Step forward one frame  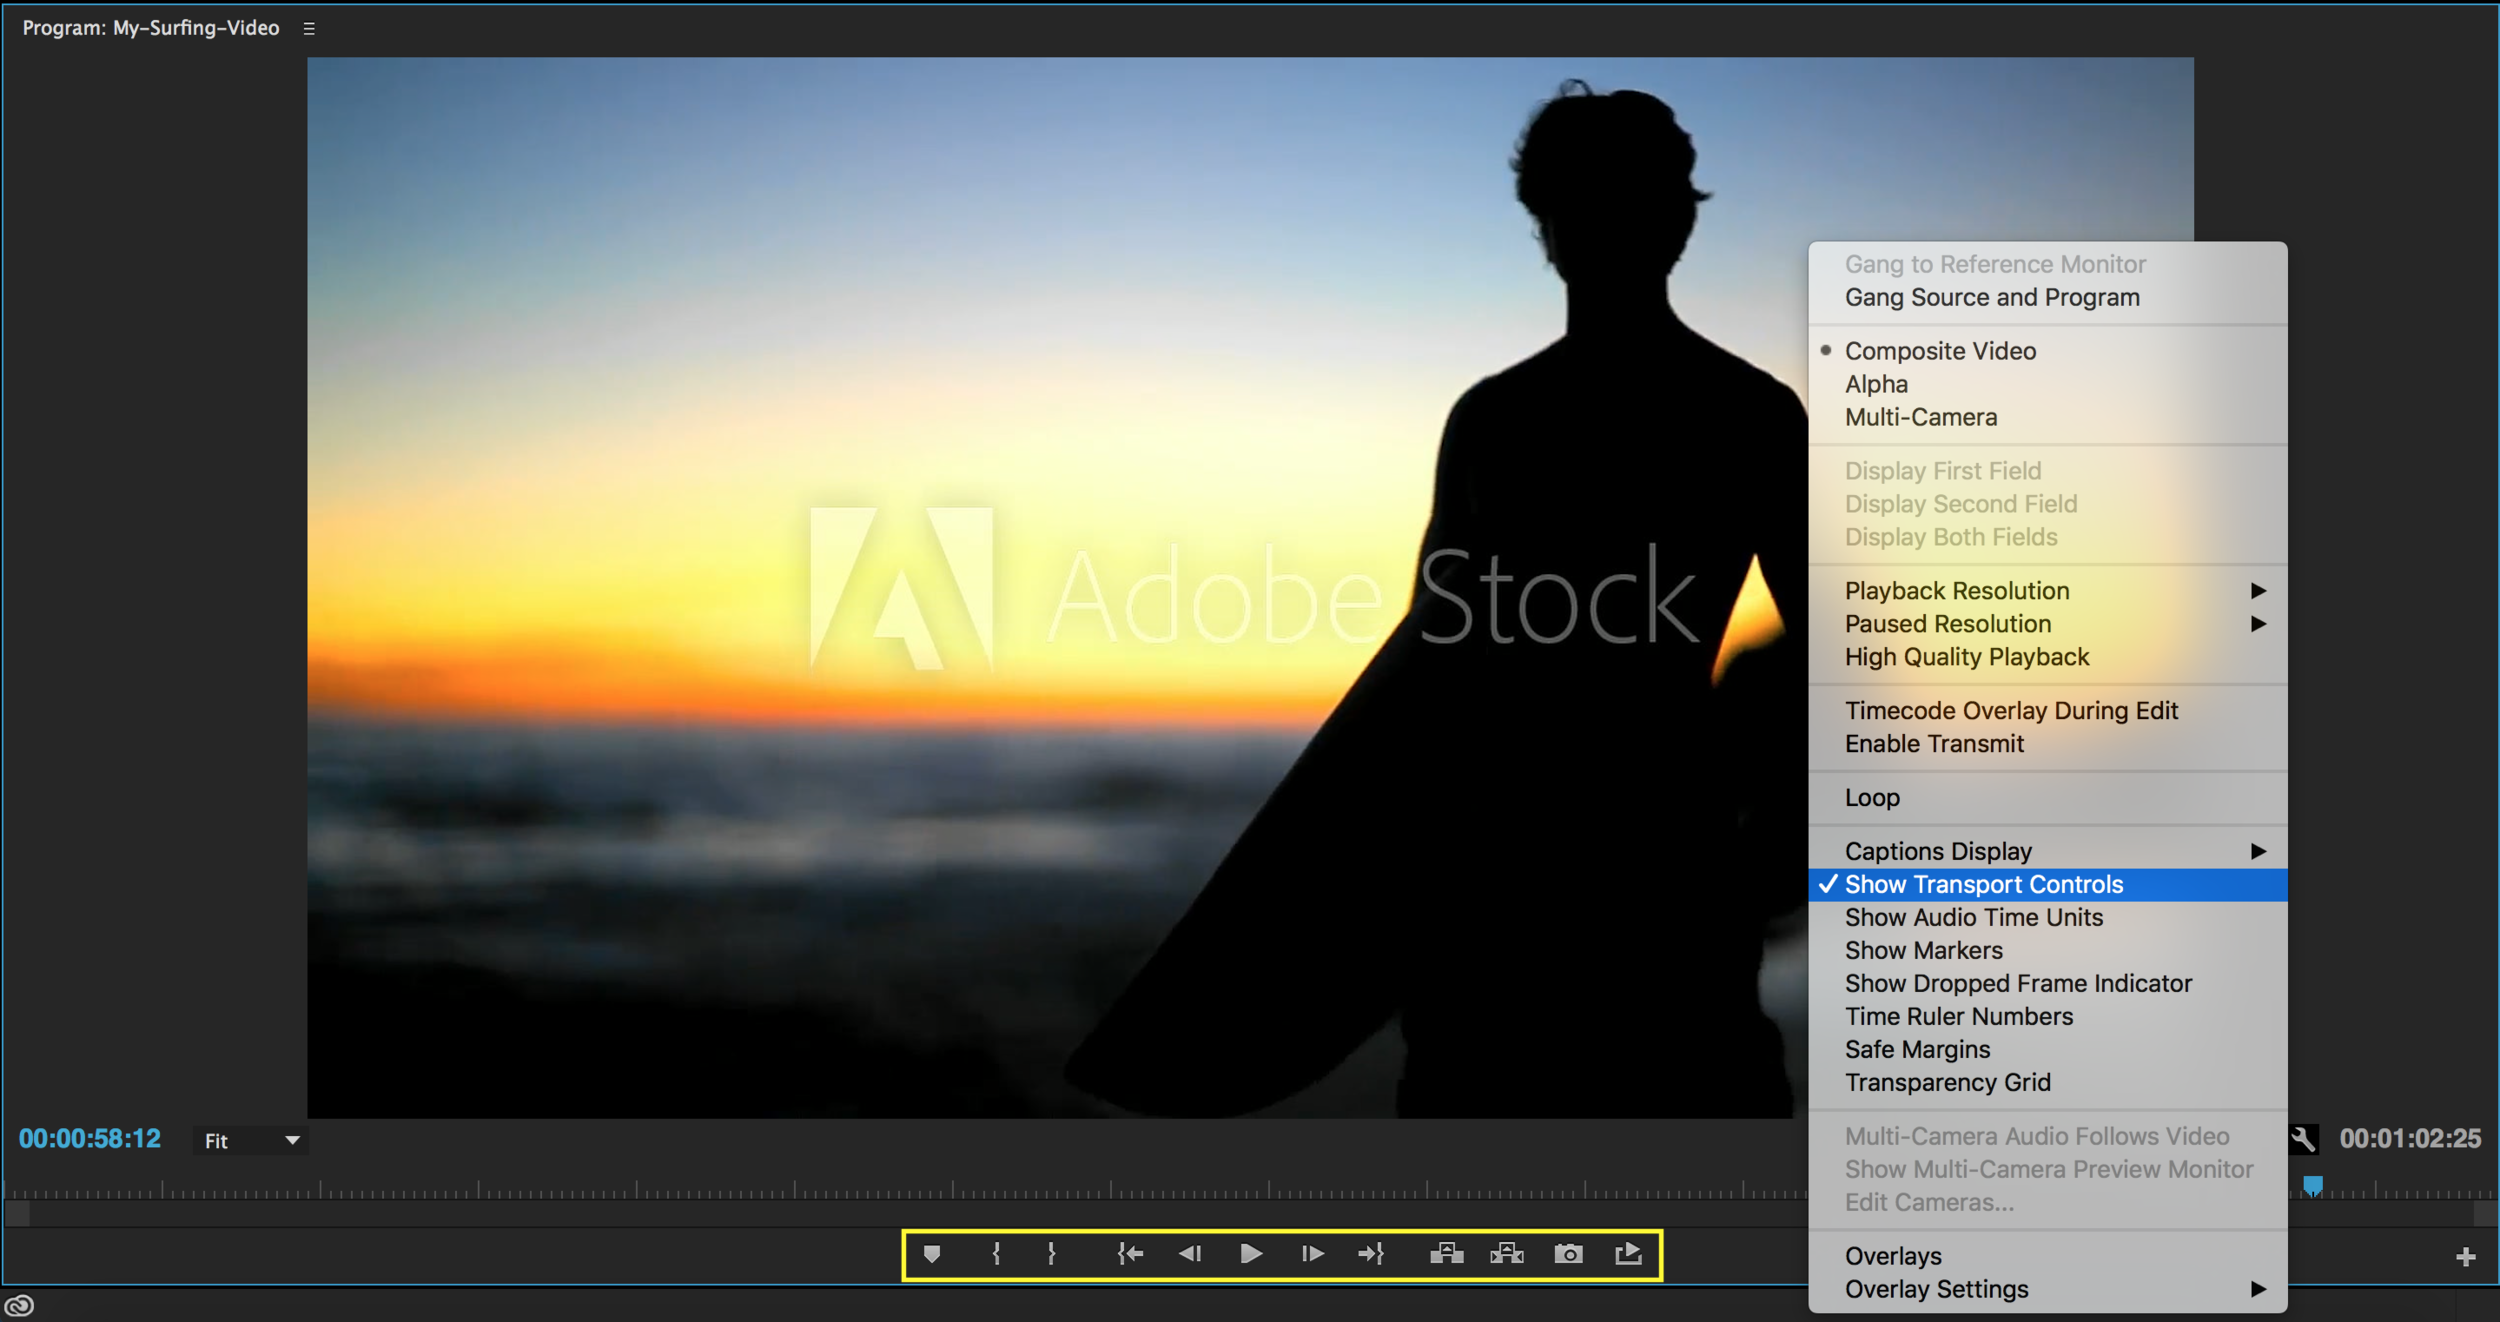click(x=1313, y=1254)
